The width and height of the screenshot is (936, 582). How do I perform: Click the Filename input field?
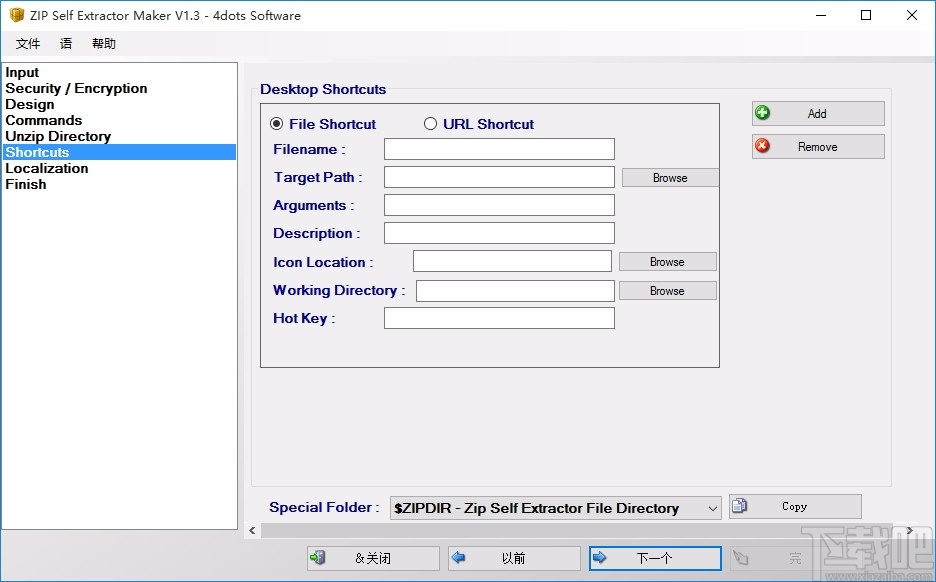[499, 149]
